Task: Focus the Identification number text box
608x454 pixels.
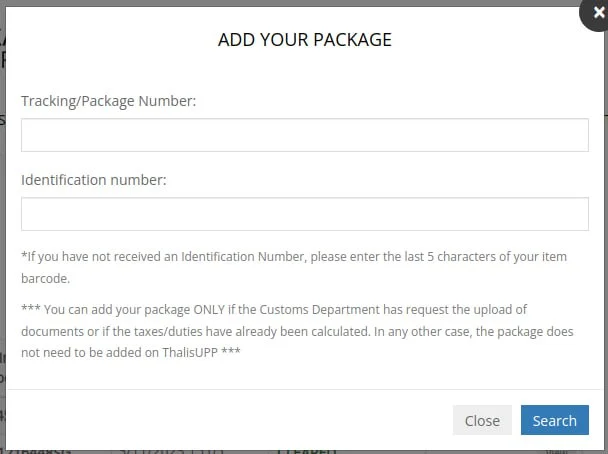Action: tap(304, 213)
